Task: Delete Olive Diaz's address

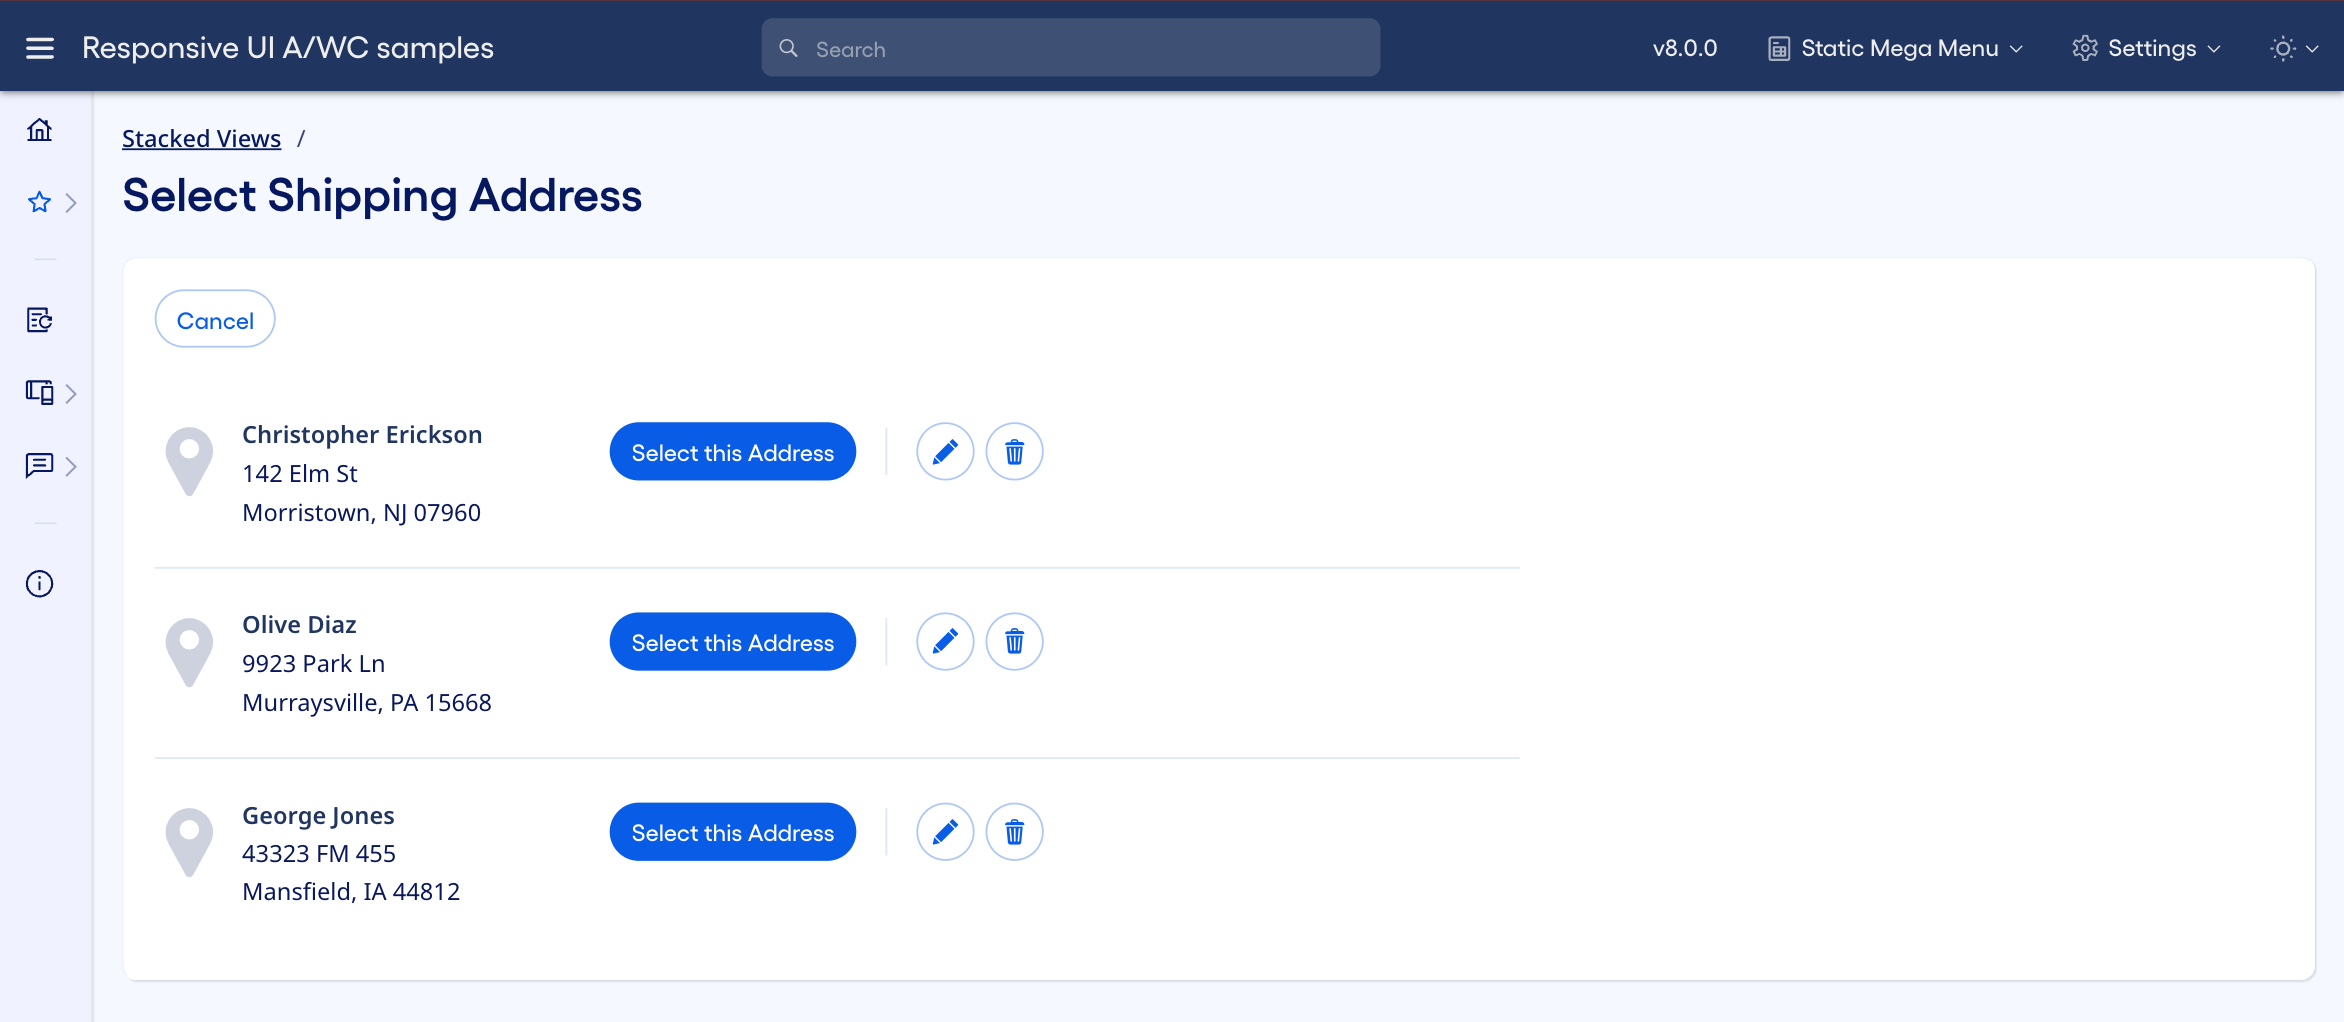Action: click(1014, 642)
